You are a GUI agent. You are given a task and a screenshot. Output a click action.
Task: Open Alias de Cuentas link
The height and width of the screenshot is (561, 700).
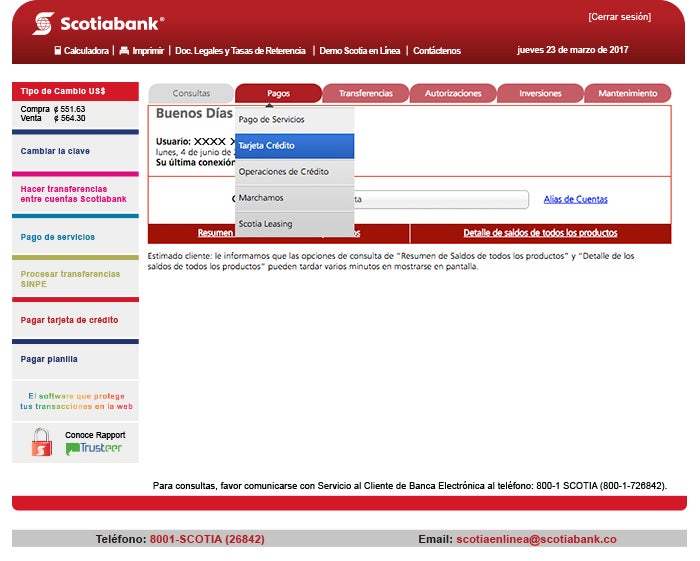coord(575,199)
